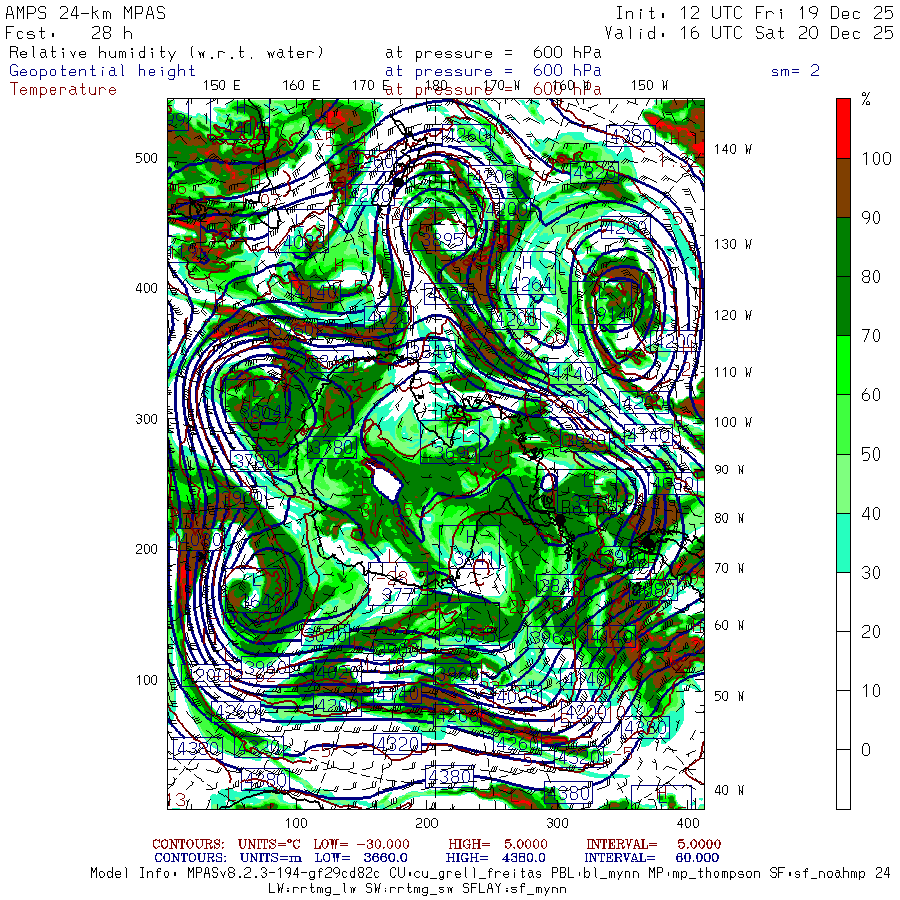Click the H 4264 high center label

pos(529,274)
